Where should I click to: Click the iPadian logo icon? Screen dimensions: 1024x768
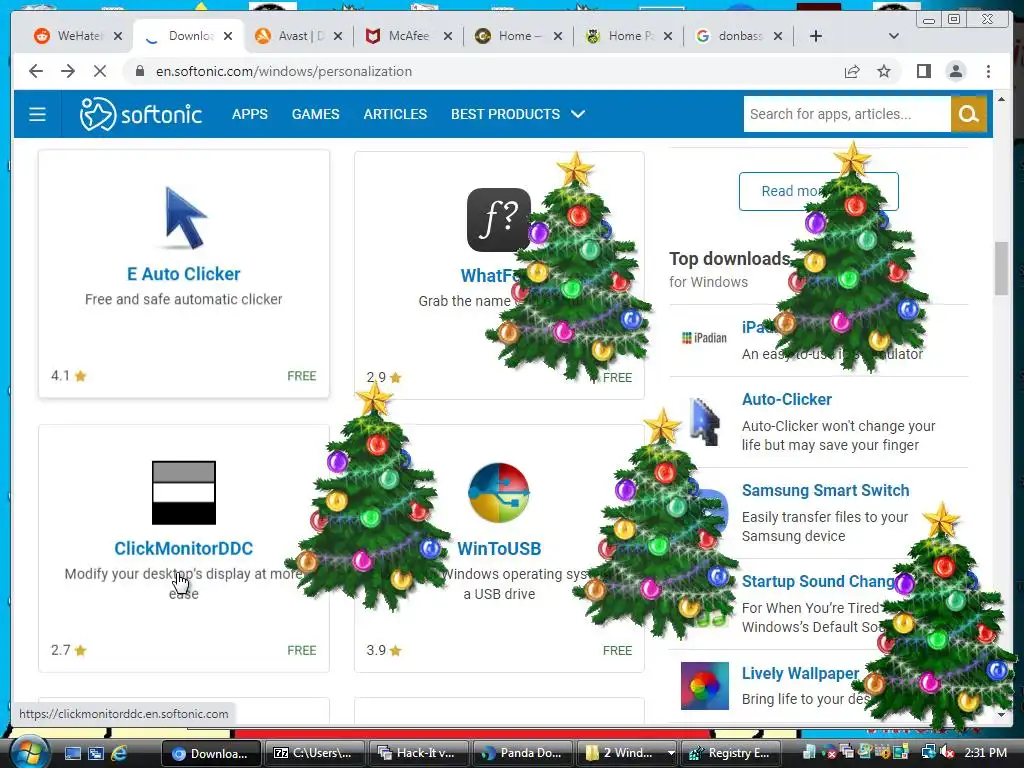pos(704,338)
